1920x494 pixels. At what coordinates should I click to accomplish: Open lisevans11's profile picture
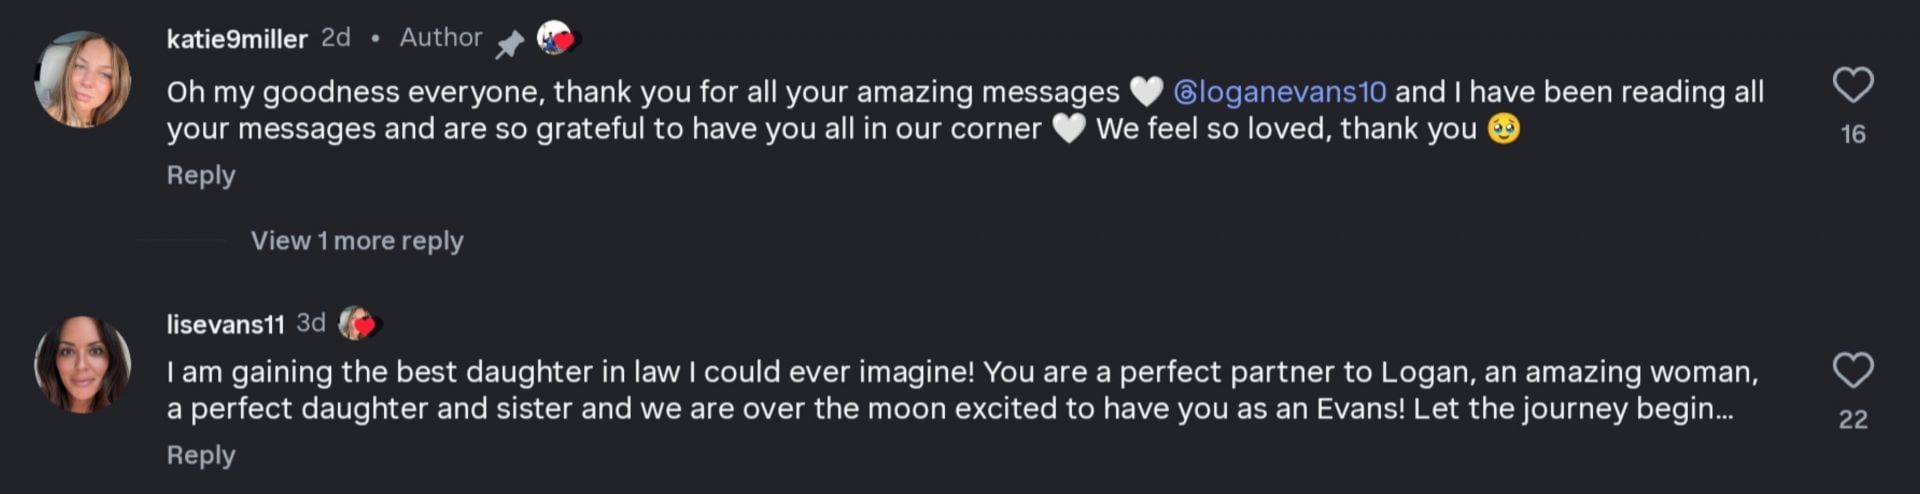[83, 365]
